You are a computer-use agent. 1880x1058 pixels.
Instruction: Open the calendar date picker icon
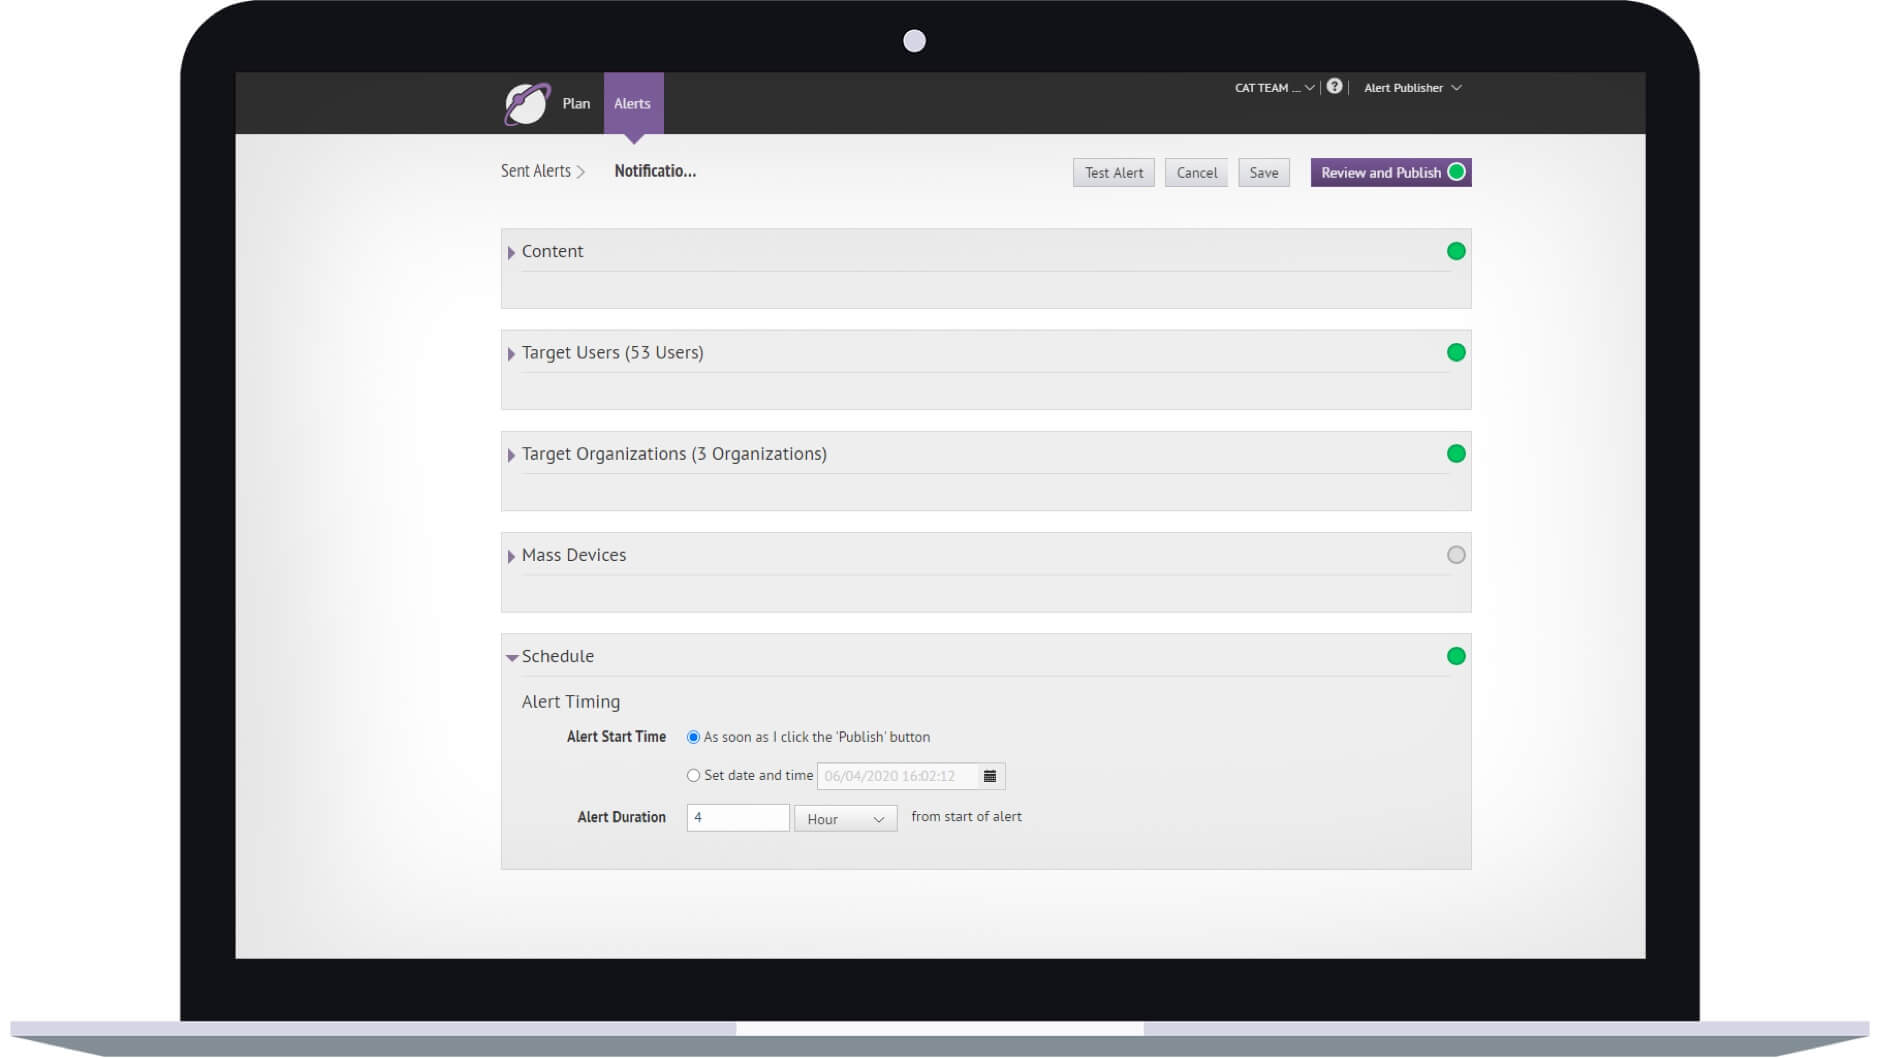click(990, 776)
